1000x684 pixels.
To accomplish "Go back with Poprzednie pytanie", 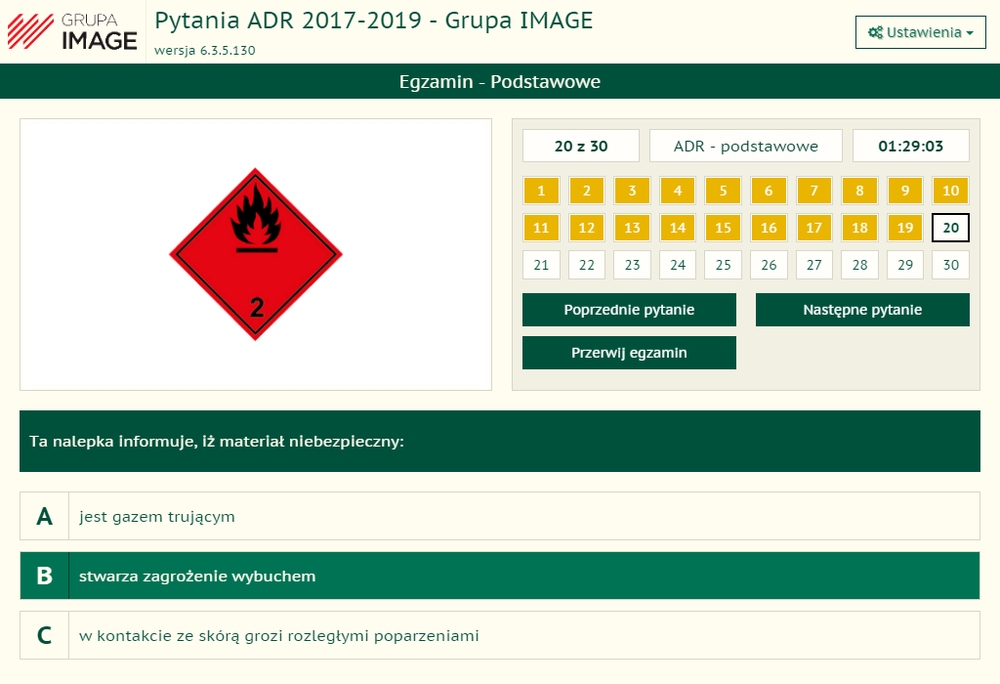I will tap(629, 310).
